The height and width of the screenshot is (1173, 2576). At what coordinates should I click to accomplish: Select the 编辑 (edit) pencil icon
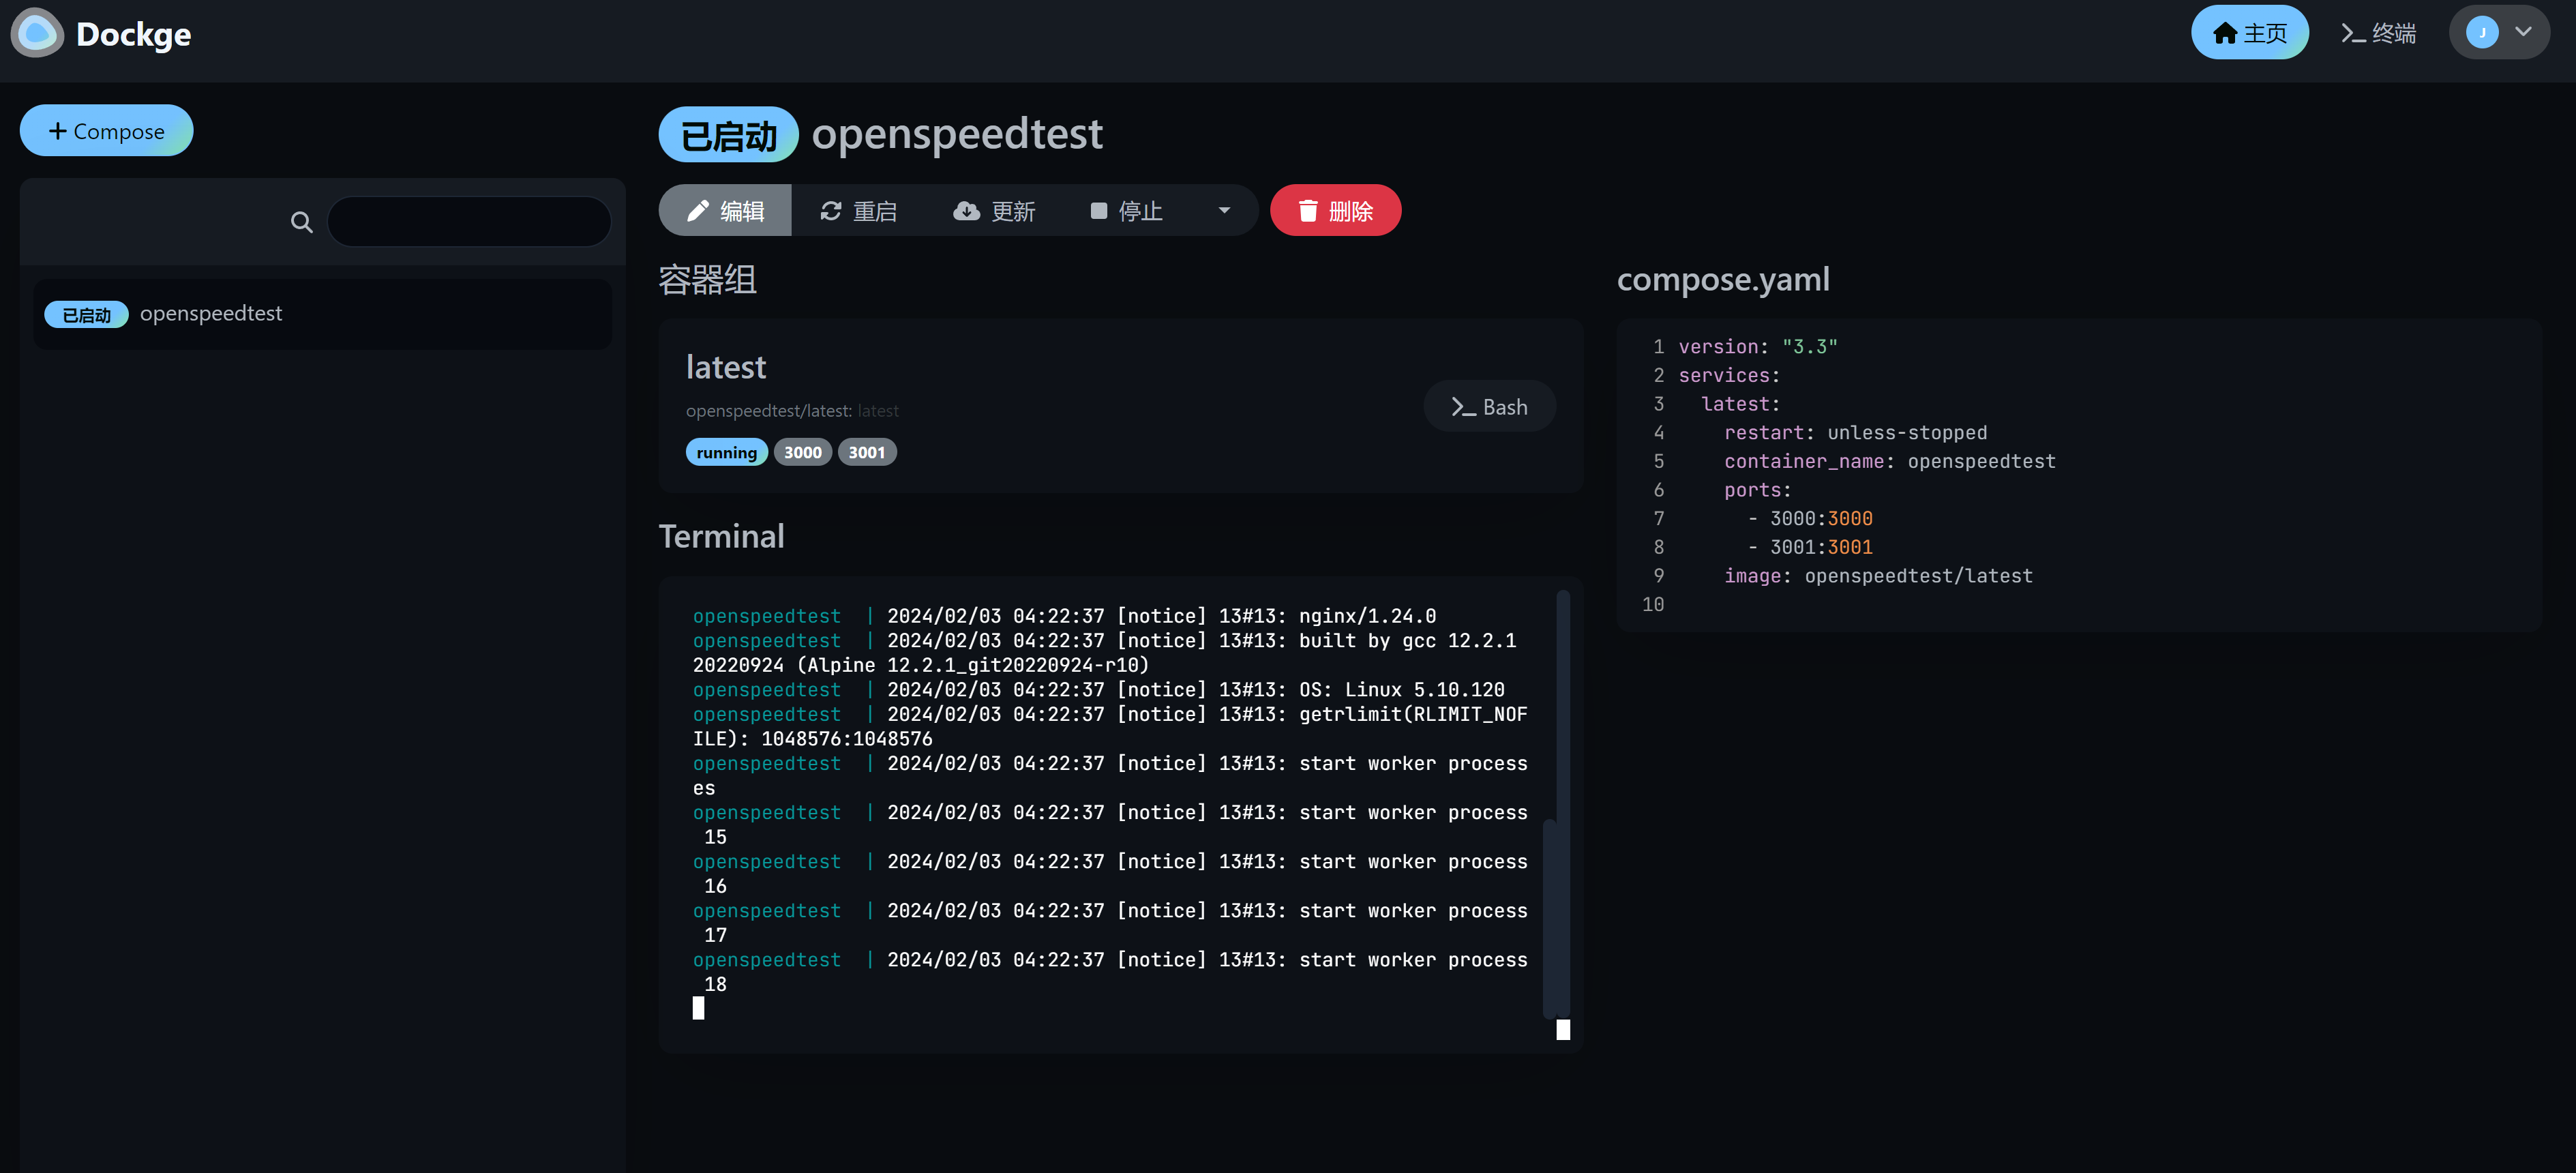tap(699, 210)
